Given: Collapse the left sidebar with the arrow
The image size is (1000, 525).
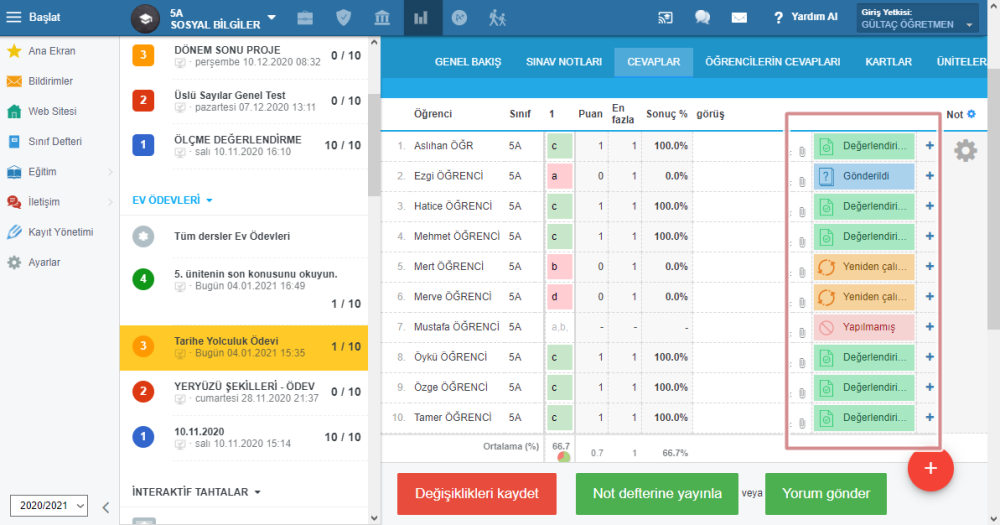Looking at the screenshot, I should [x=106, y=508].
